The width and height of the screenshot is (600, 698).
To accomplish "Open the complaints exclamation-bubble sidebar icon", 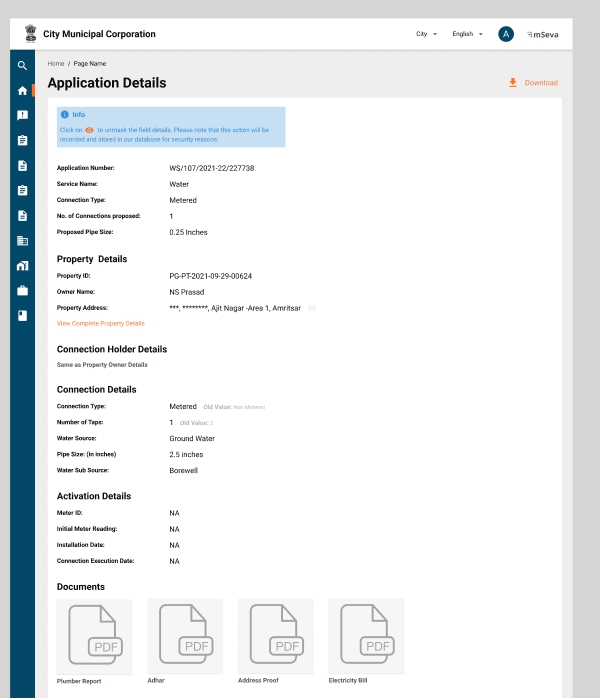I will point(22,116).
